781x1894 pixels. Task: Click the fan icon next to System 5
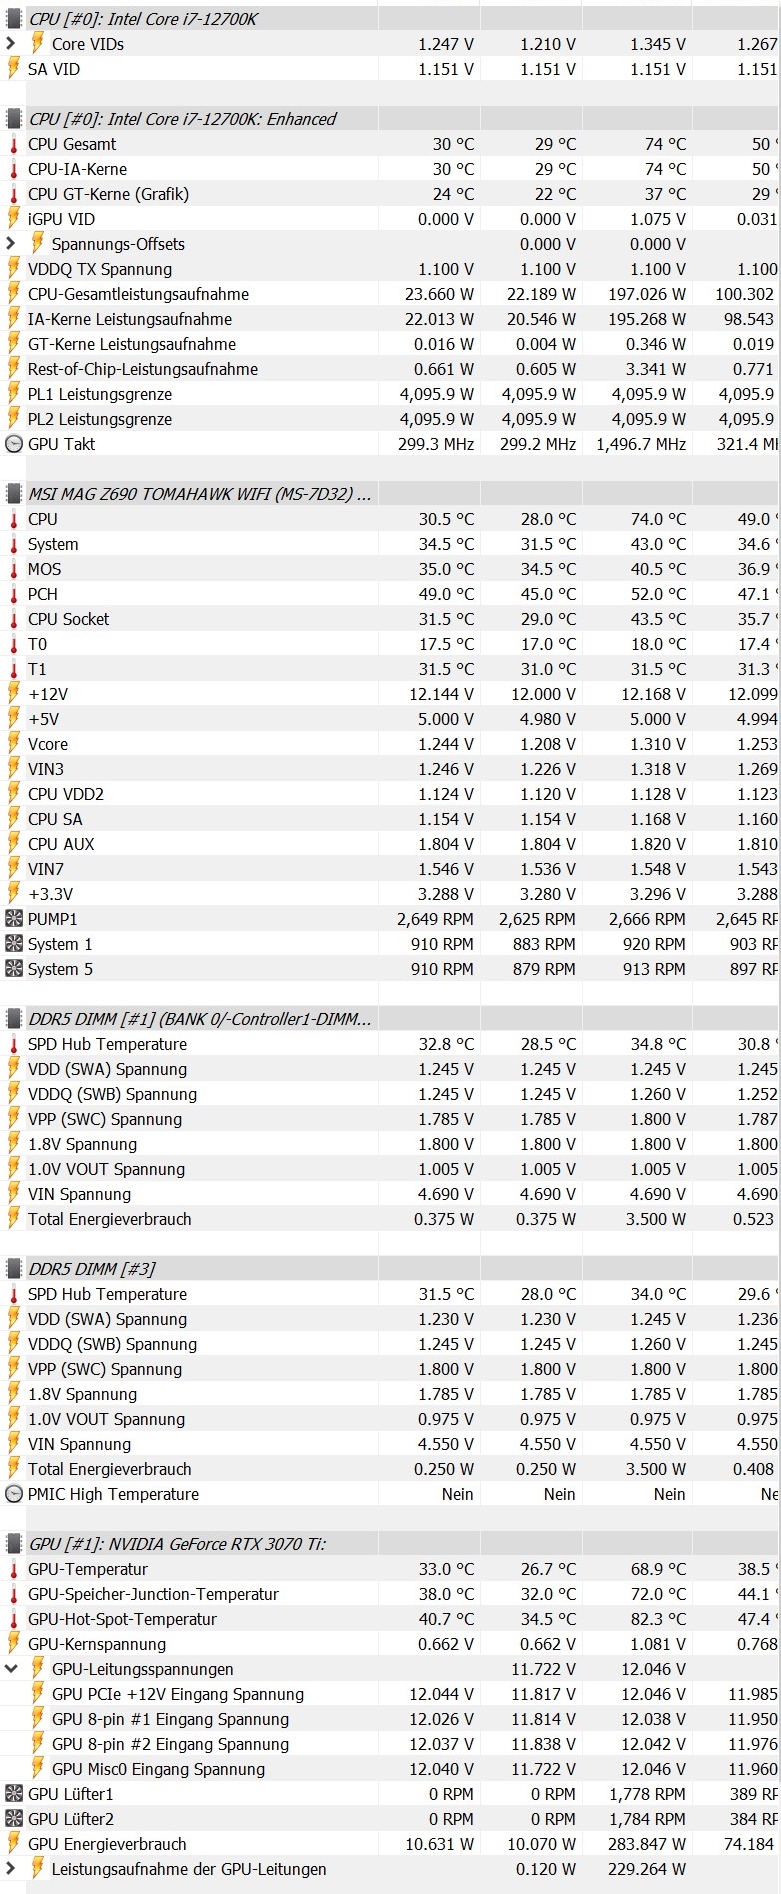coord(14,969)
